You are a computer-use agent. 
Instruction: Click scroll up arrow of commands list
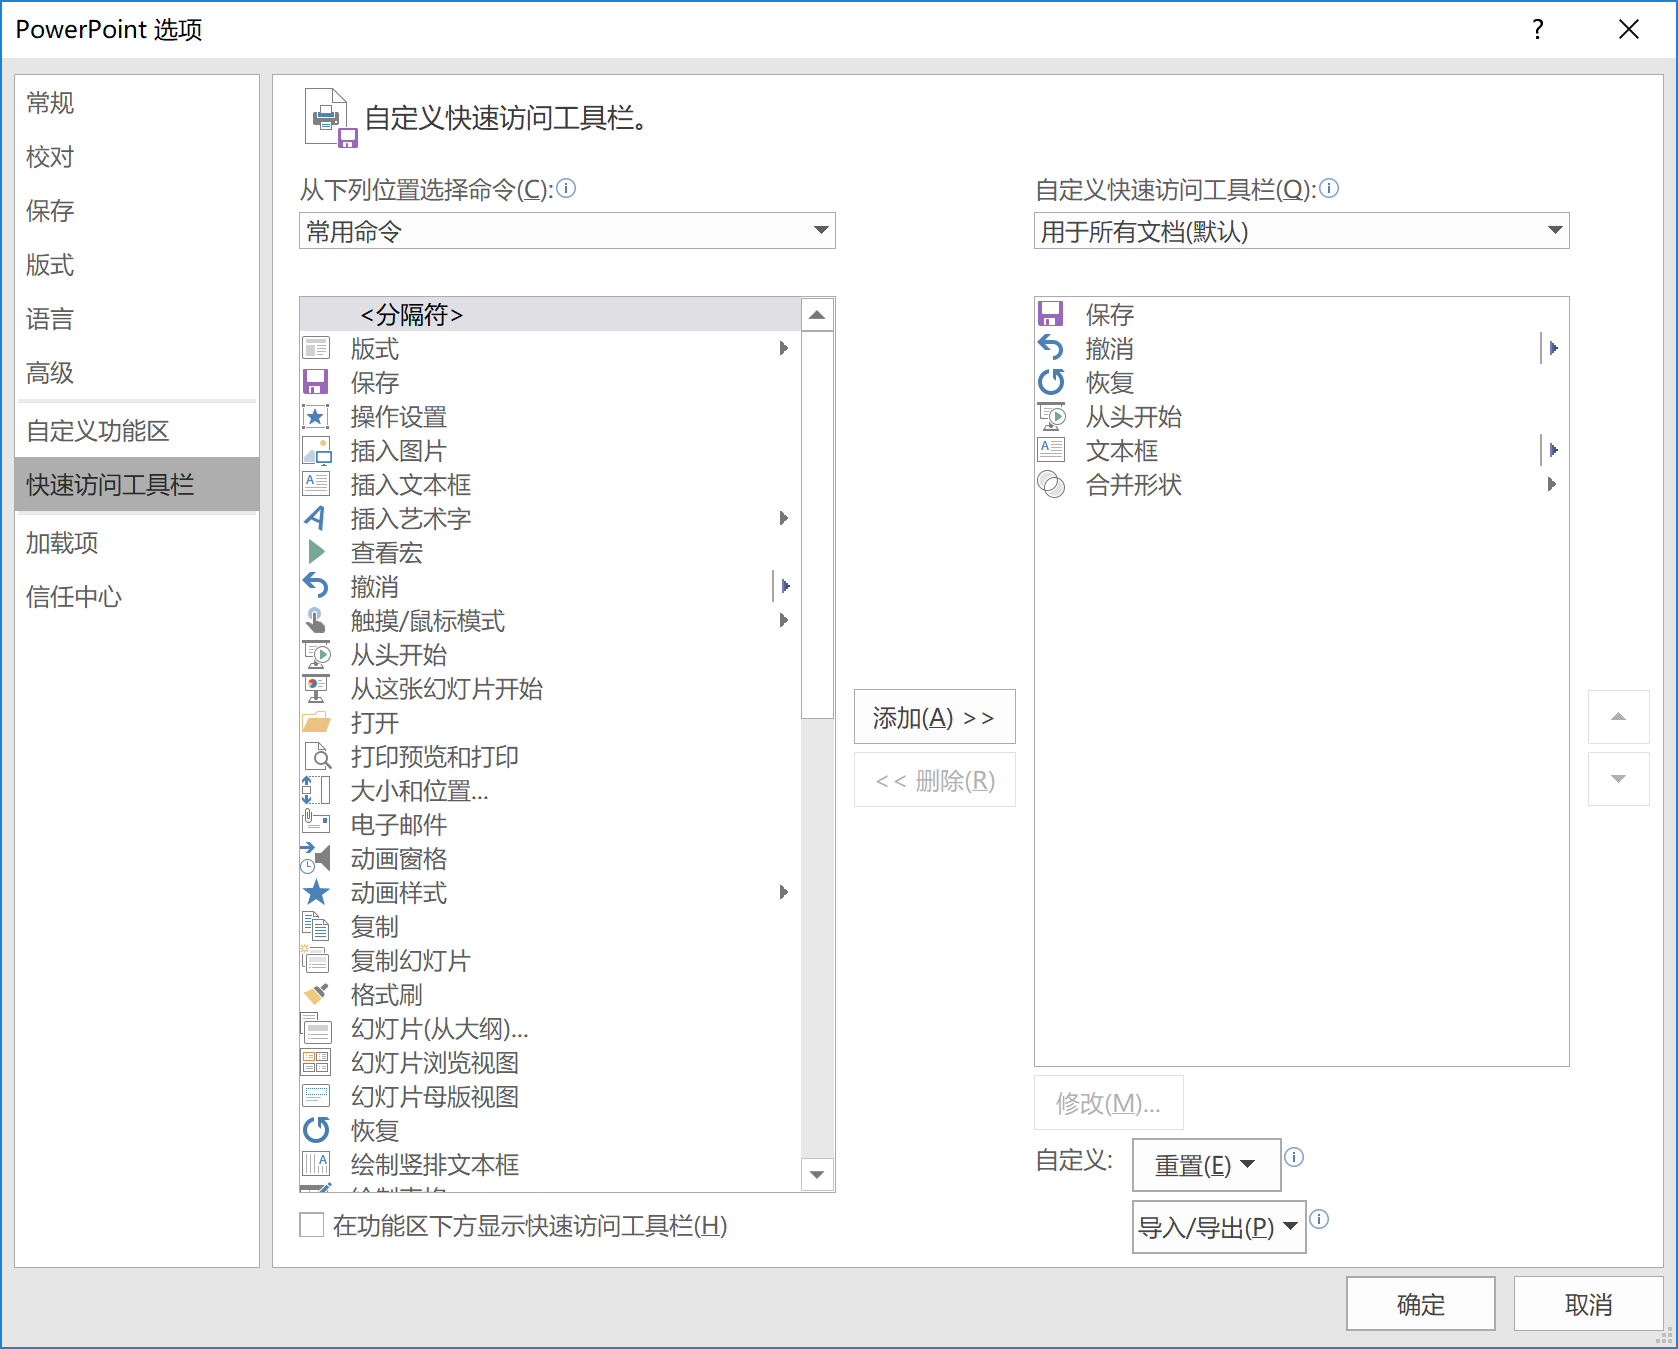[x=817, y=315]
